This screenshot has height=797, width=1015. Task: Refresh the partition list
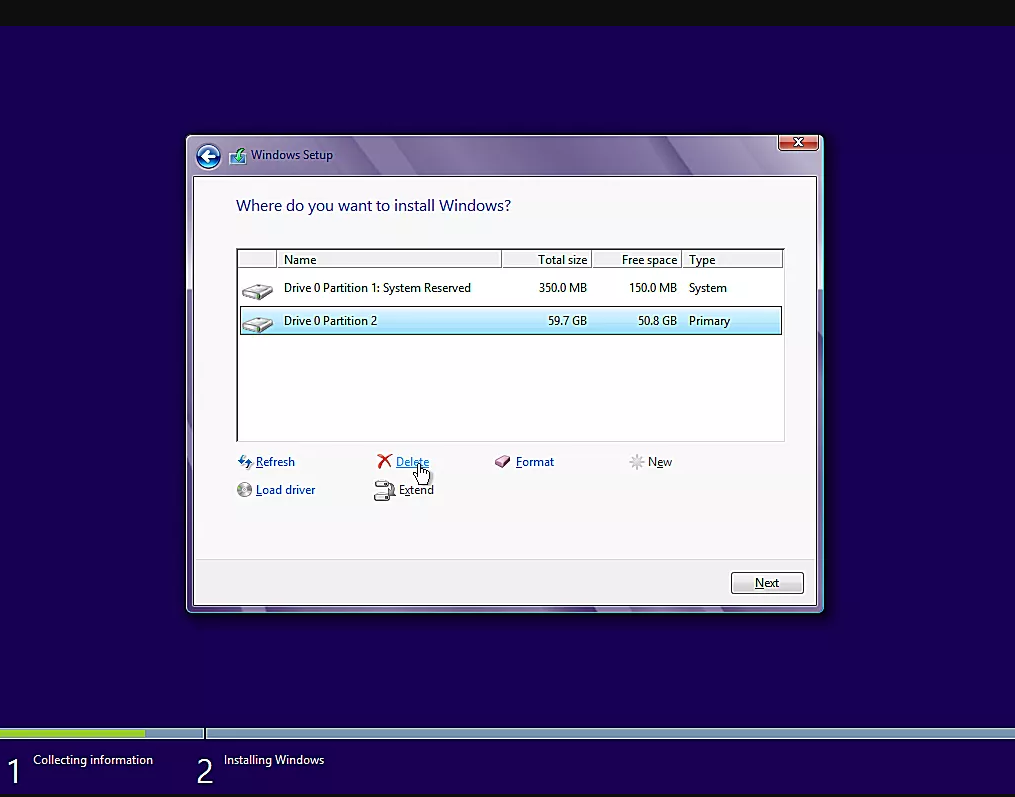coord(275,462)
